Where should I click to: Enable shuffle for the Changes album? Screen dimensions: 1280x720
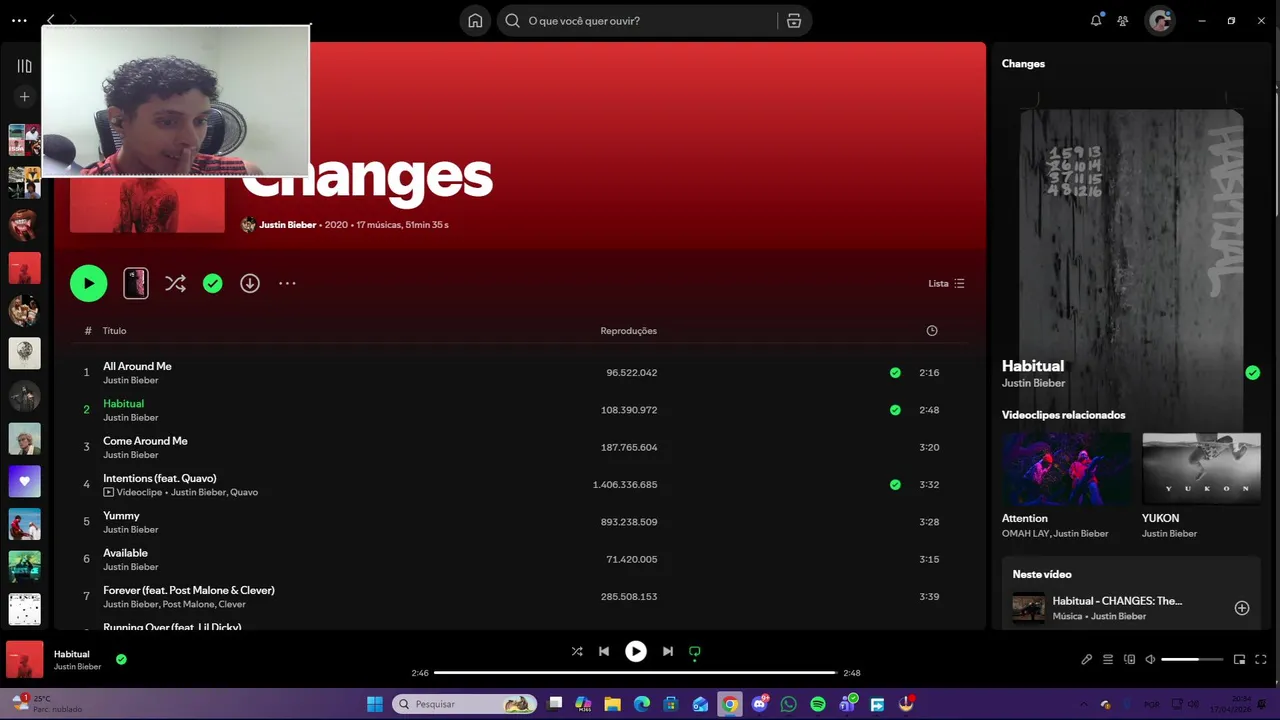(175, 283)
